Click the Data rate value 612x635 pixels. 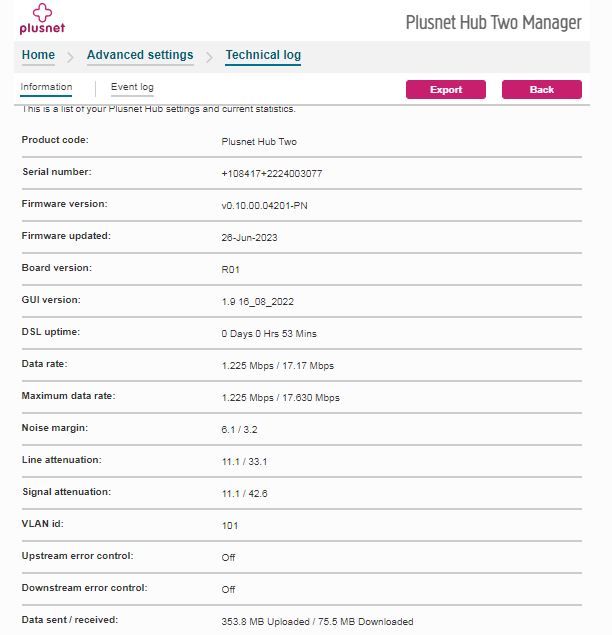click(x=277, y=366)
